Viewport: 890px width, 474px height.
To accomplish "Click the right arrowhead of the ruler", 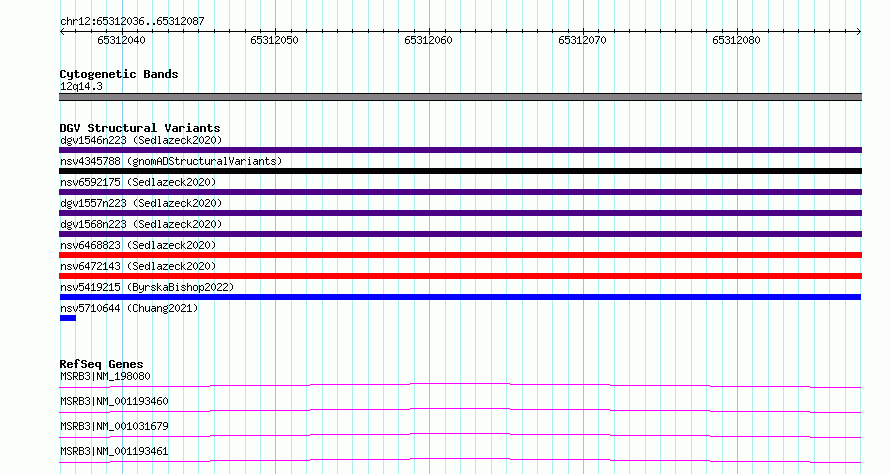I will (859, 32).
